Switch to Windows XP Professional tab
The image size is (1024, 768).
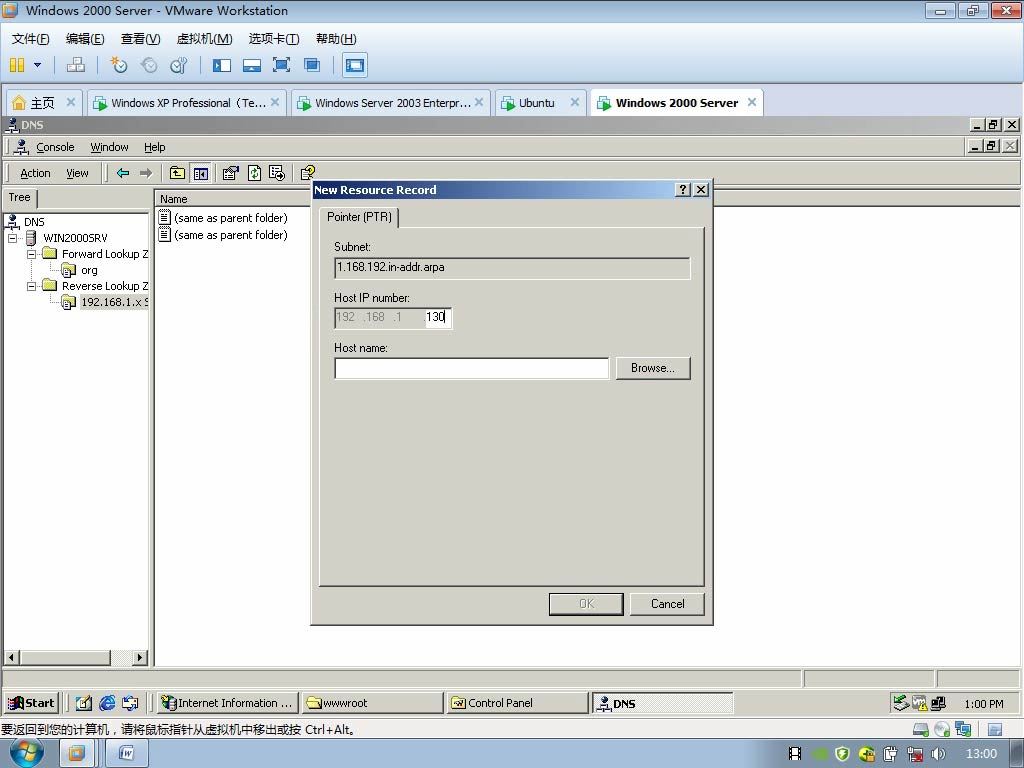point(187,103)
